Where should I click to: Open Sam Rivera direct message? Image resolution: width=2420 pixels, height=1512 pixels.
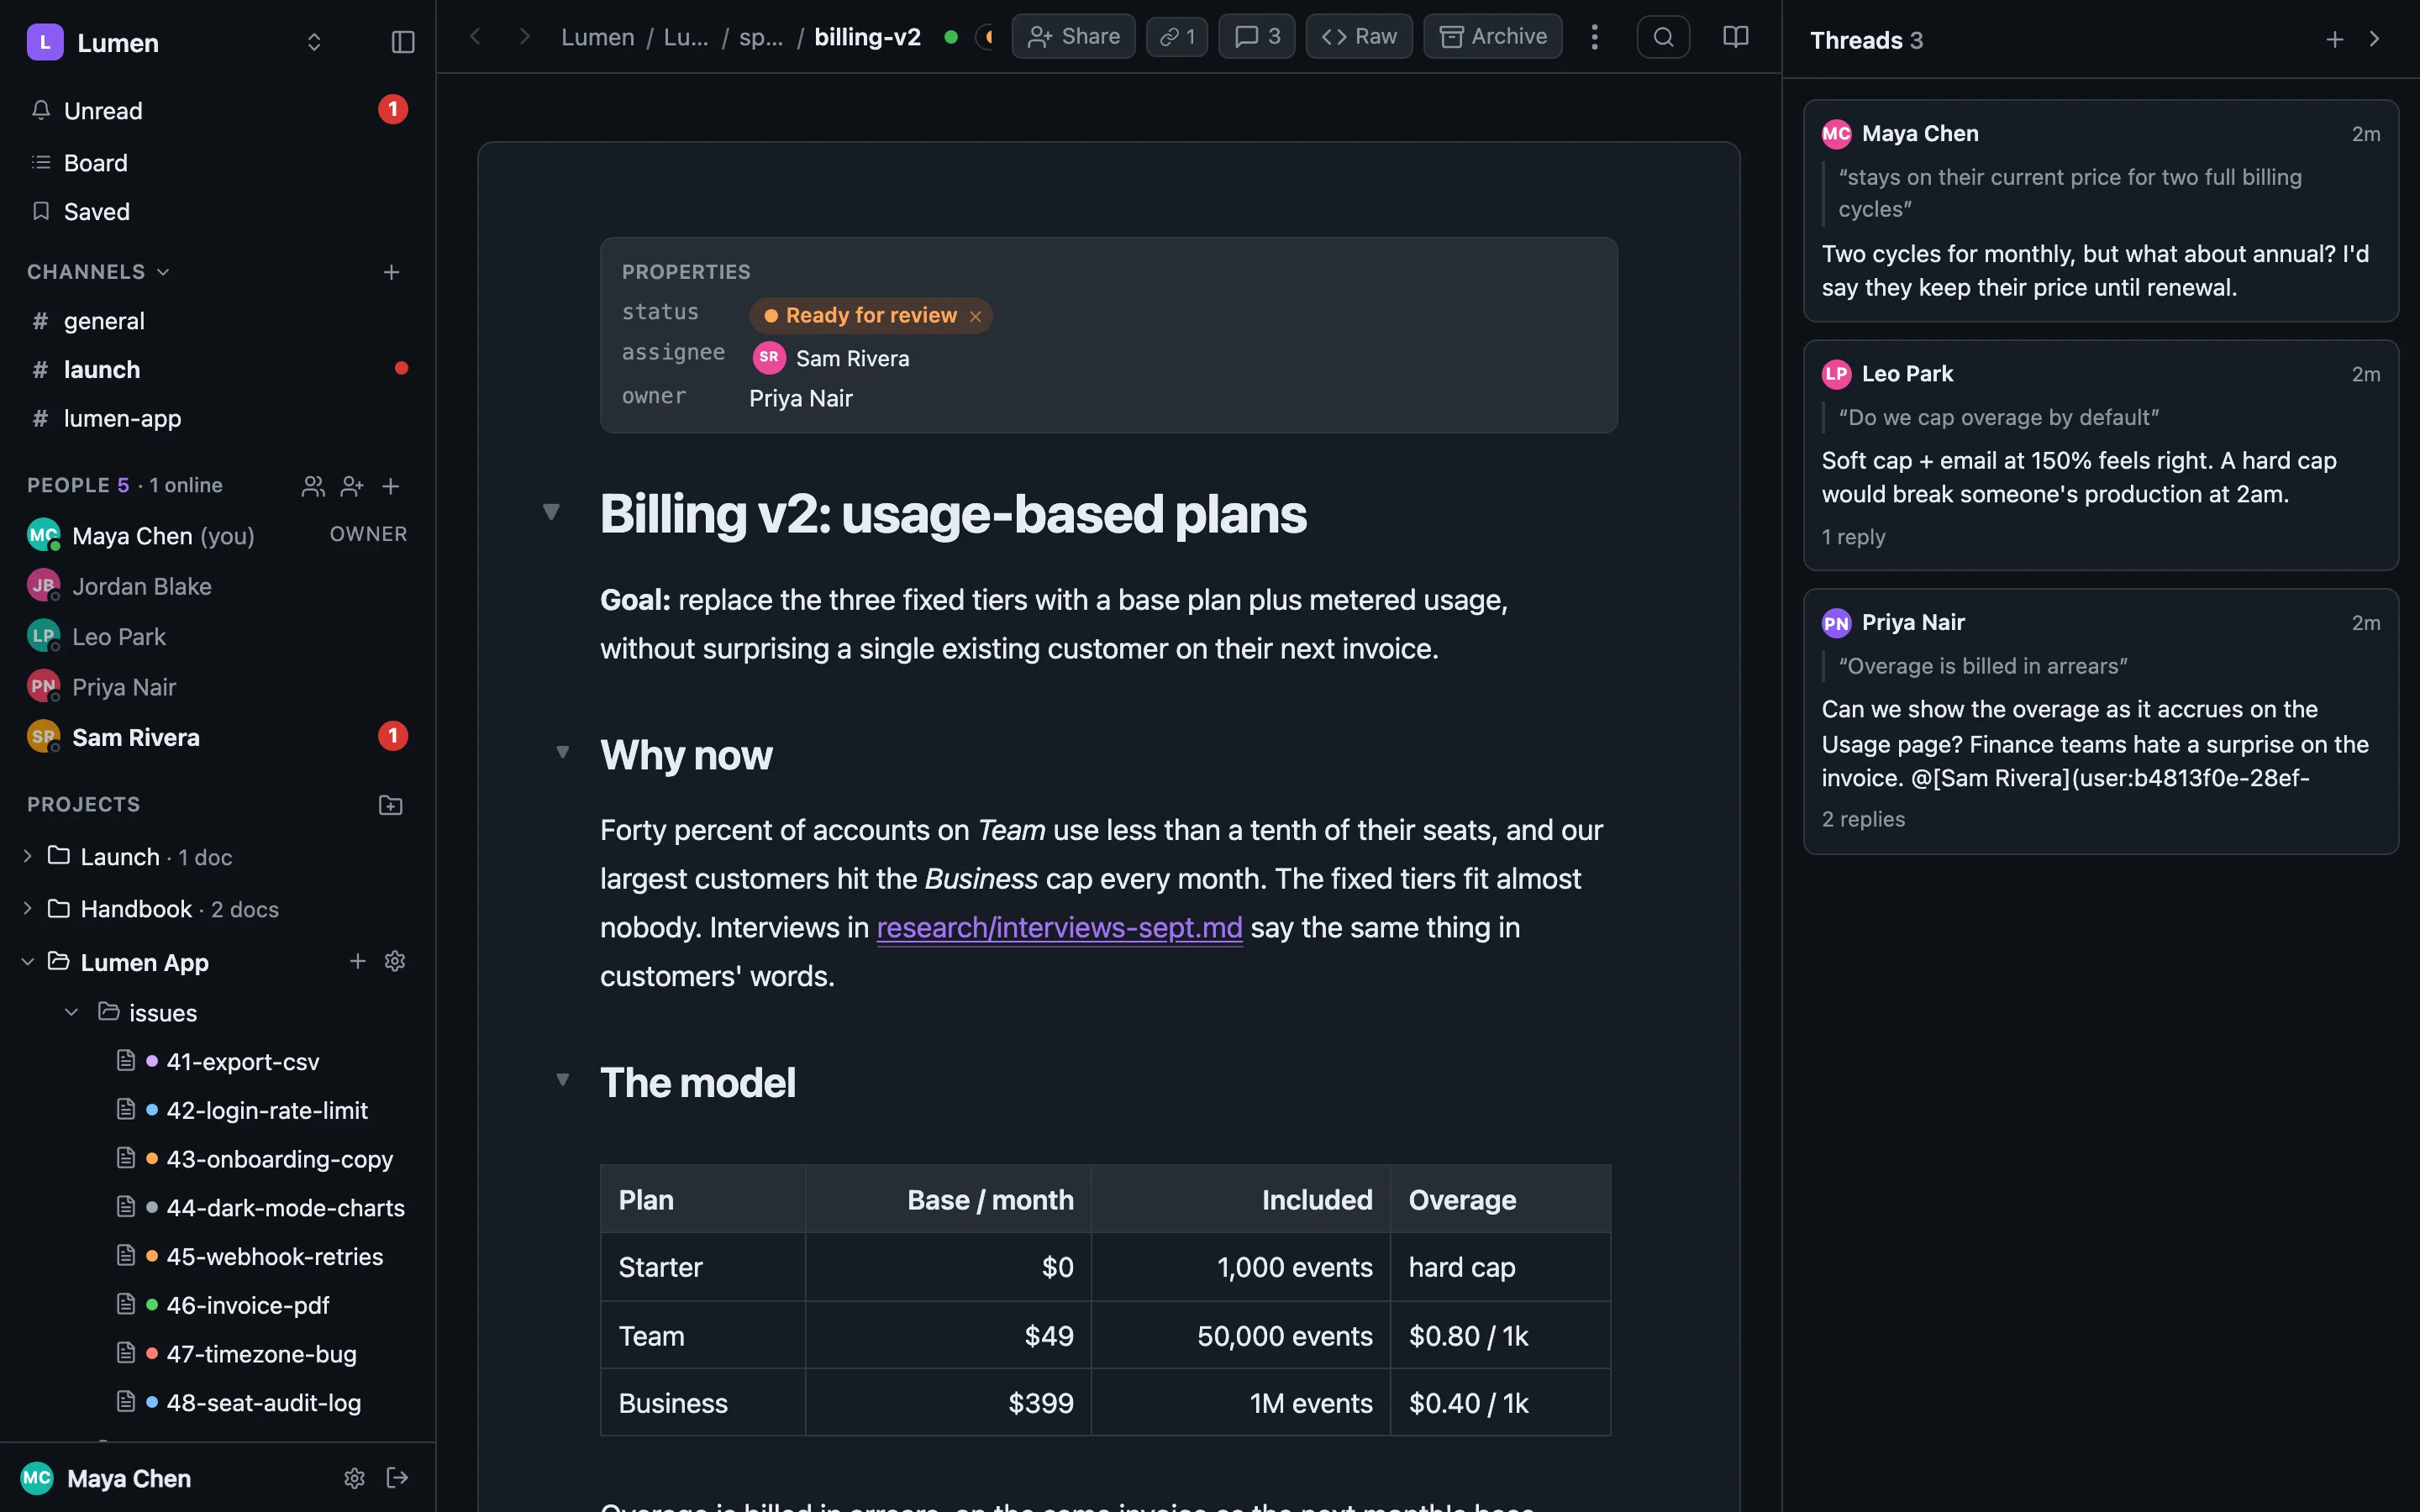(218, 737)
